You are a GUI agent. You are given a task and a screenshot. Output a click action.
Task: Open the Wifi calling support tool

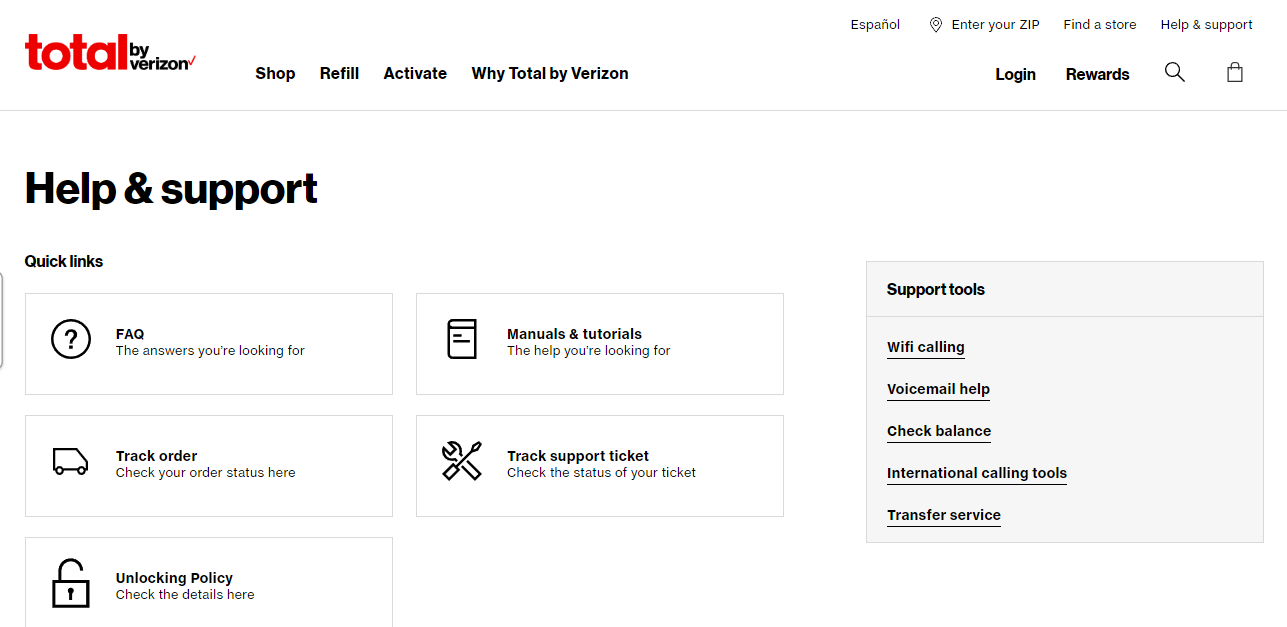925,347
